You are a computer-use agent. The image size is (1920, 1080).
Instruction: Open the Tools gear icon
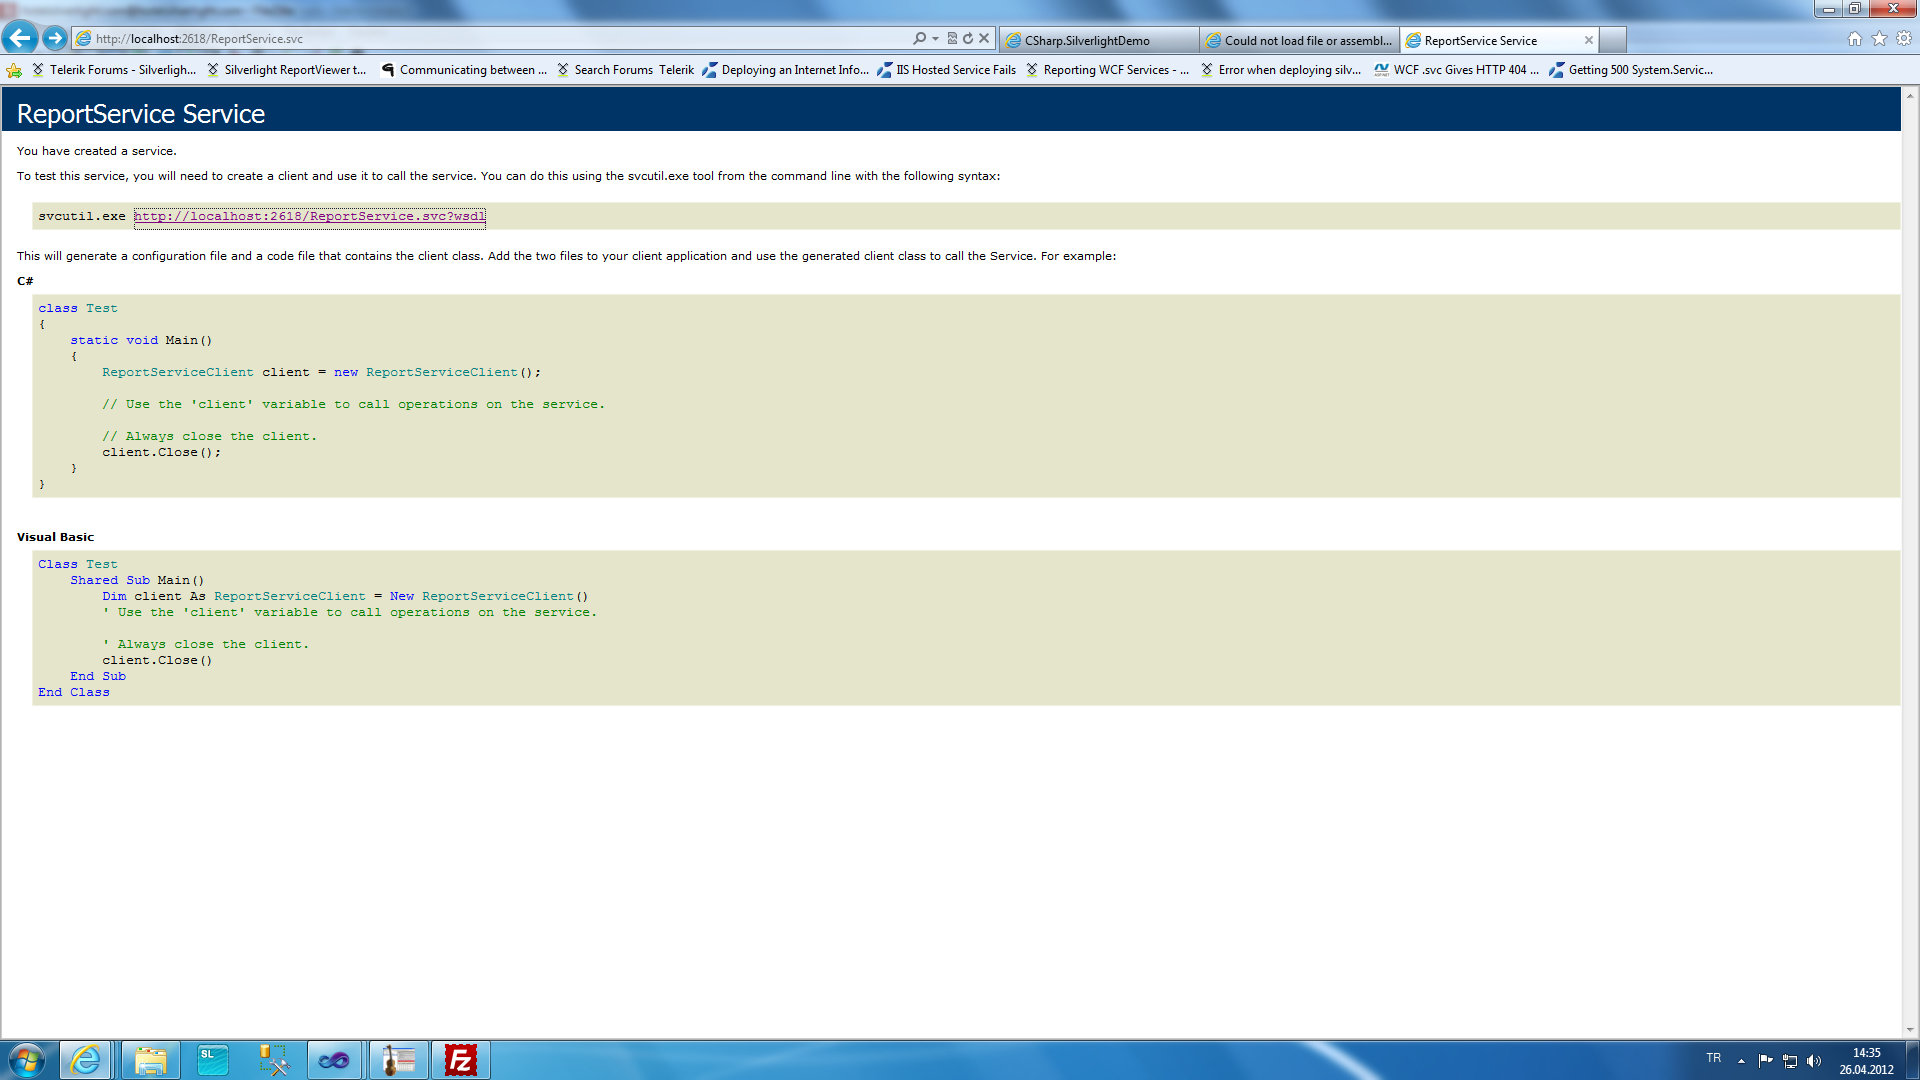tap(1904, 39)
